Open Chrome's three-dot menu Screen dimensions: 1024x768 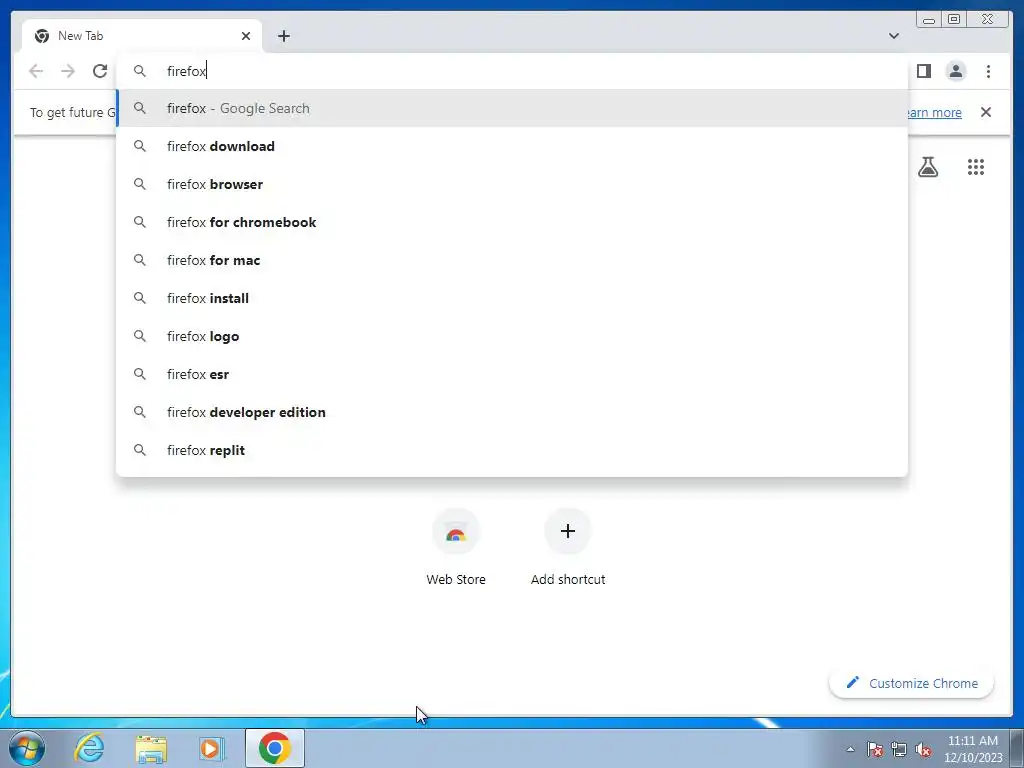(988, 71)
